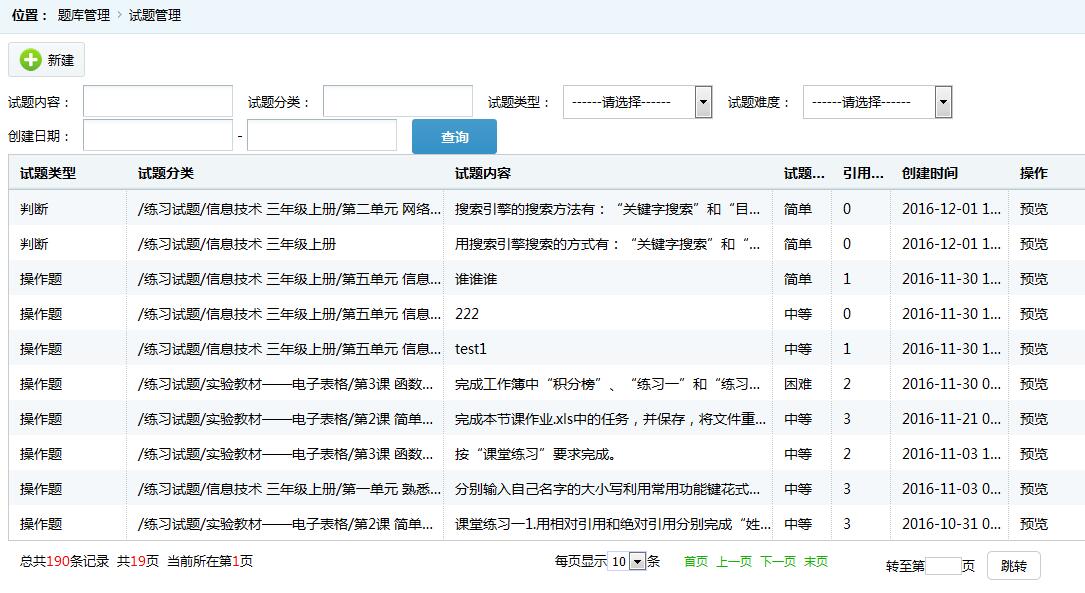Expand the 试题难度 dropdown
The width and height of the screenshot is (1085, 593).
point(877,102)
